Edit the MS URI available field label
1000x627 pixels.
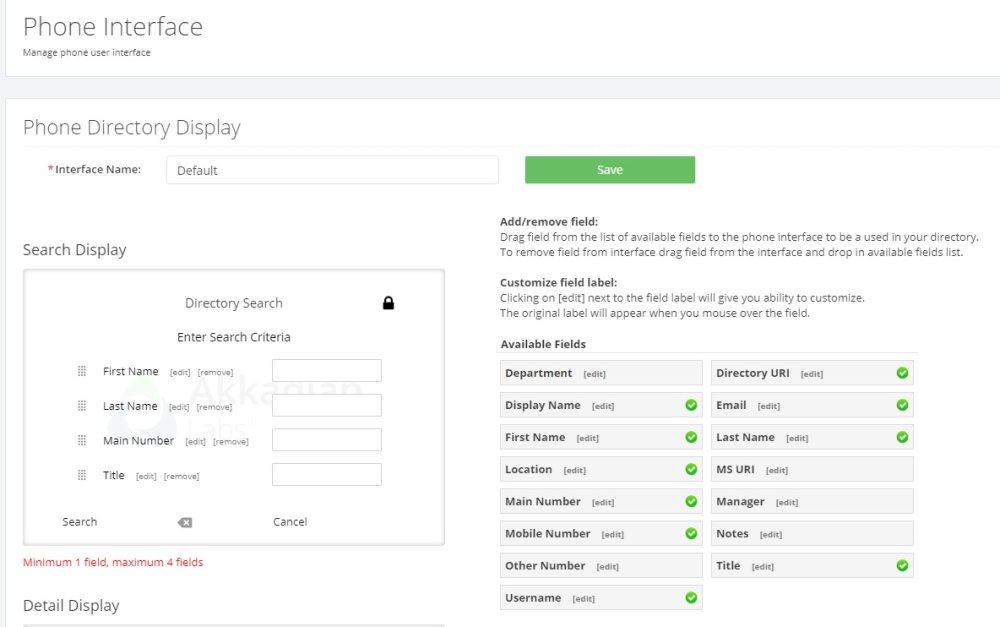click(777, 471)
